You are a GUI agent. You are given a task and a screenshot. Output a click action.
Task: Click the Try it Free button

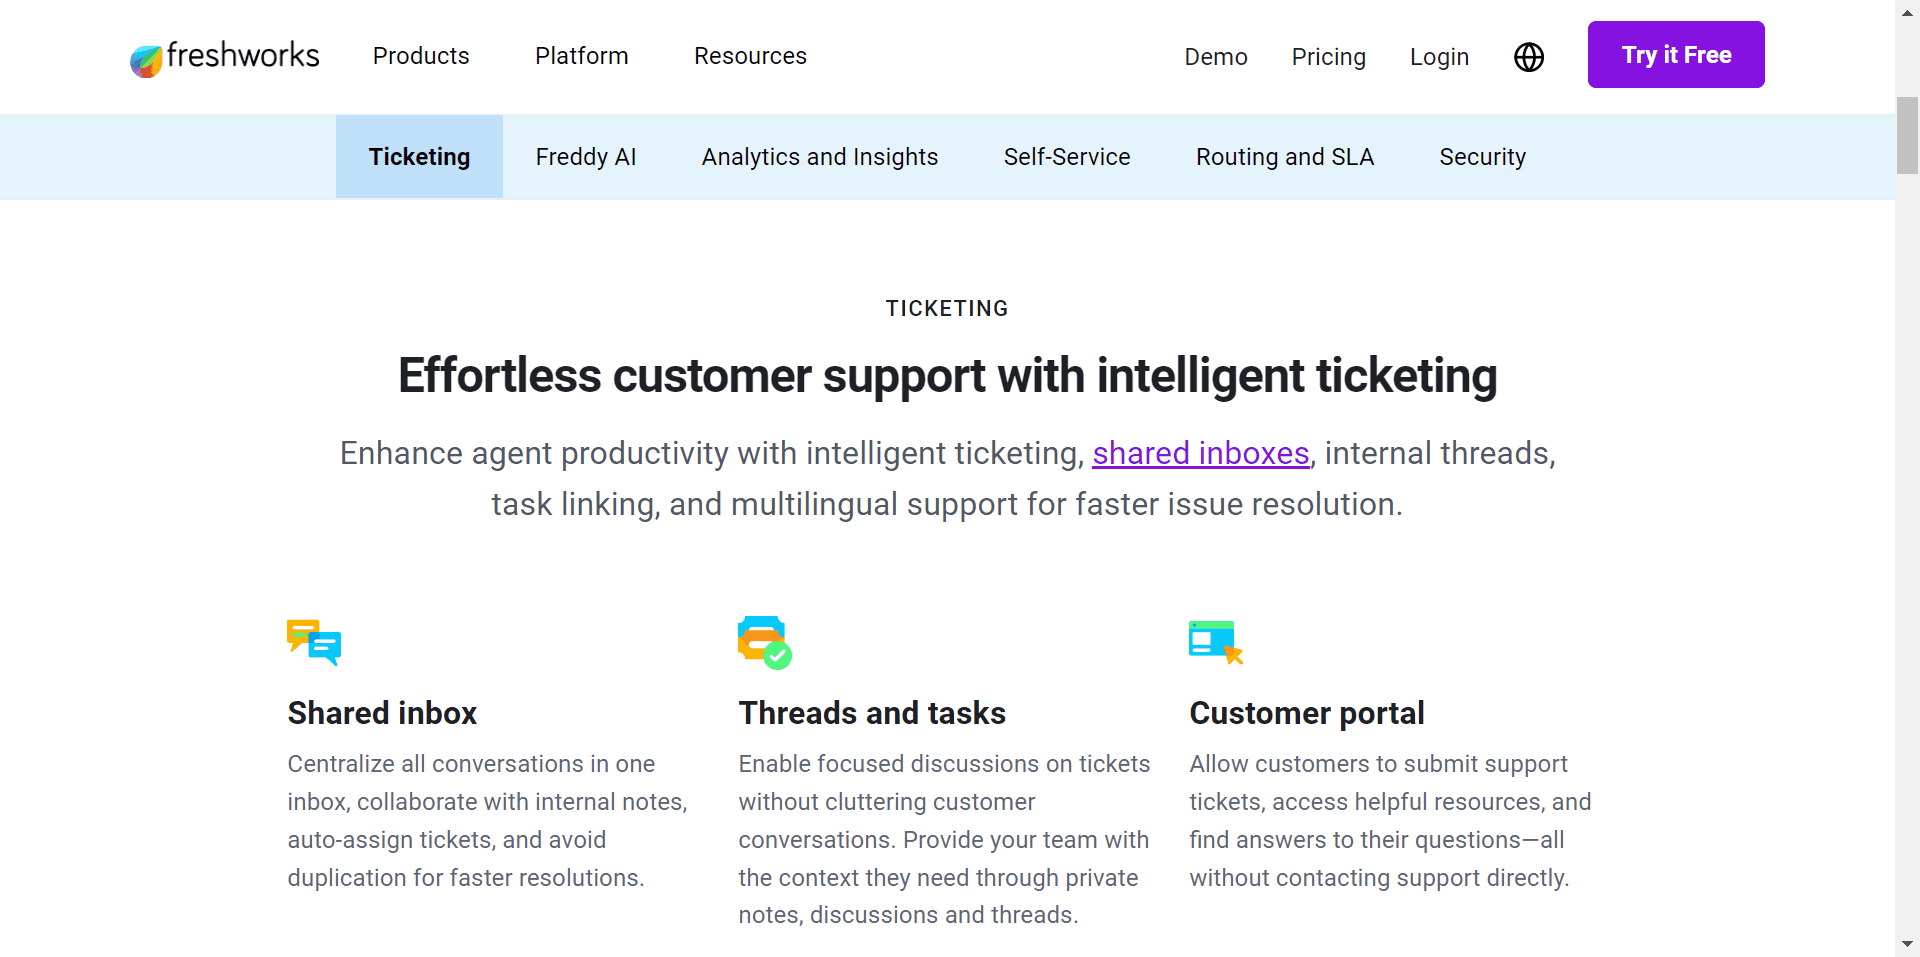pos(1676,55)
